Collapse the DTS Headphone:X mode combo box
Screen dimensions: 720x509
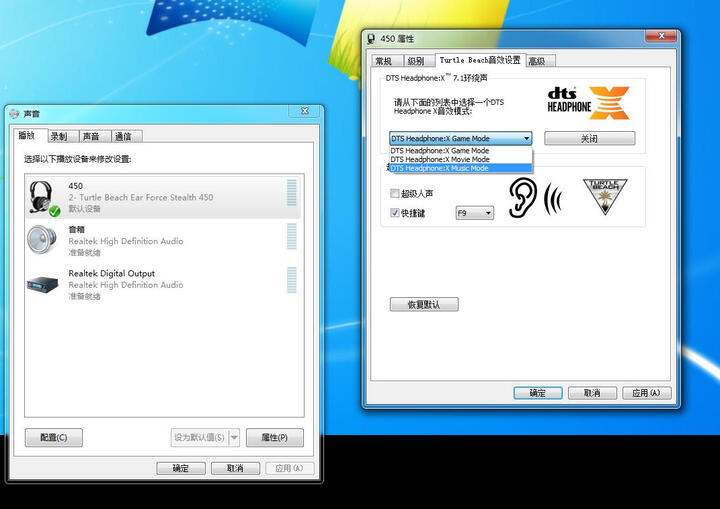pyautogui.click(x=526, y=138)
